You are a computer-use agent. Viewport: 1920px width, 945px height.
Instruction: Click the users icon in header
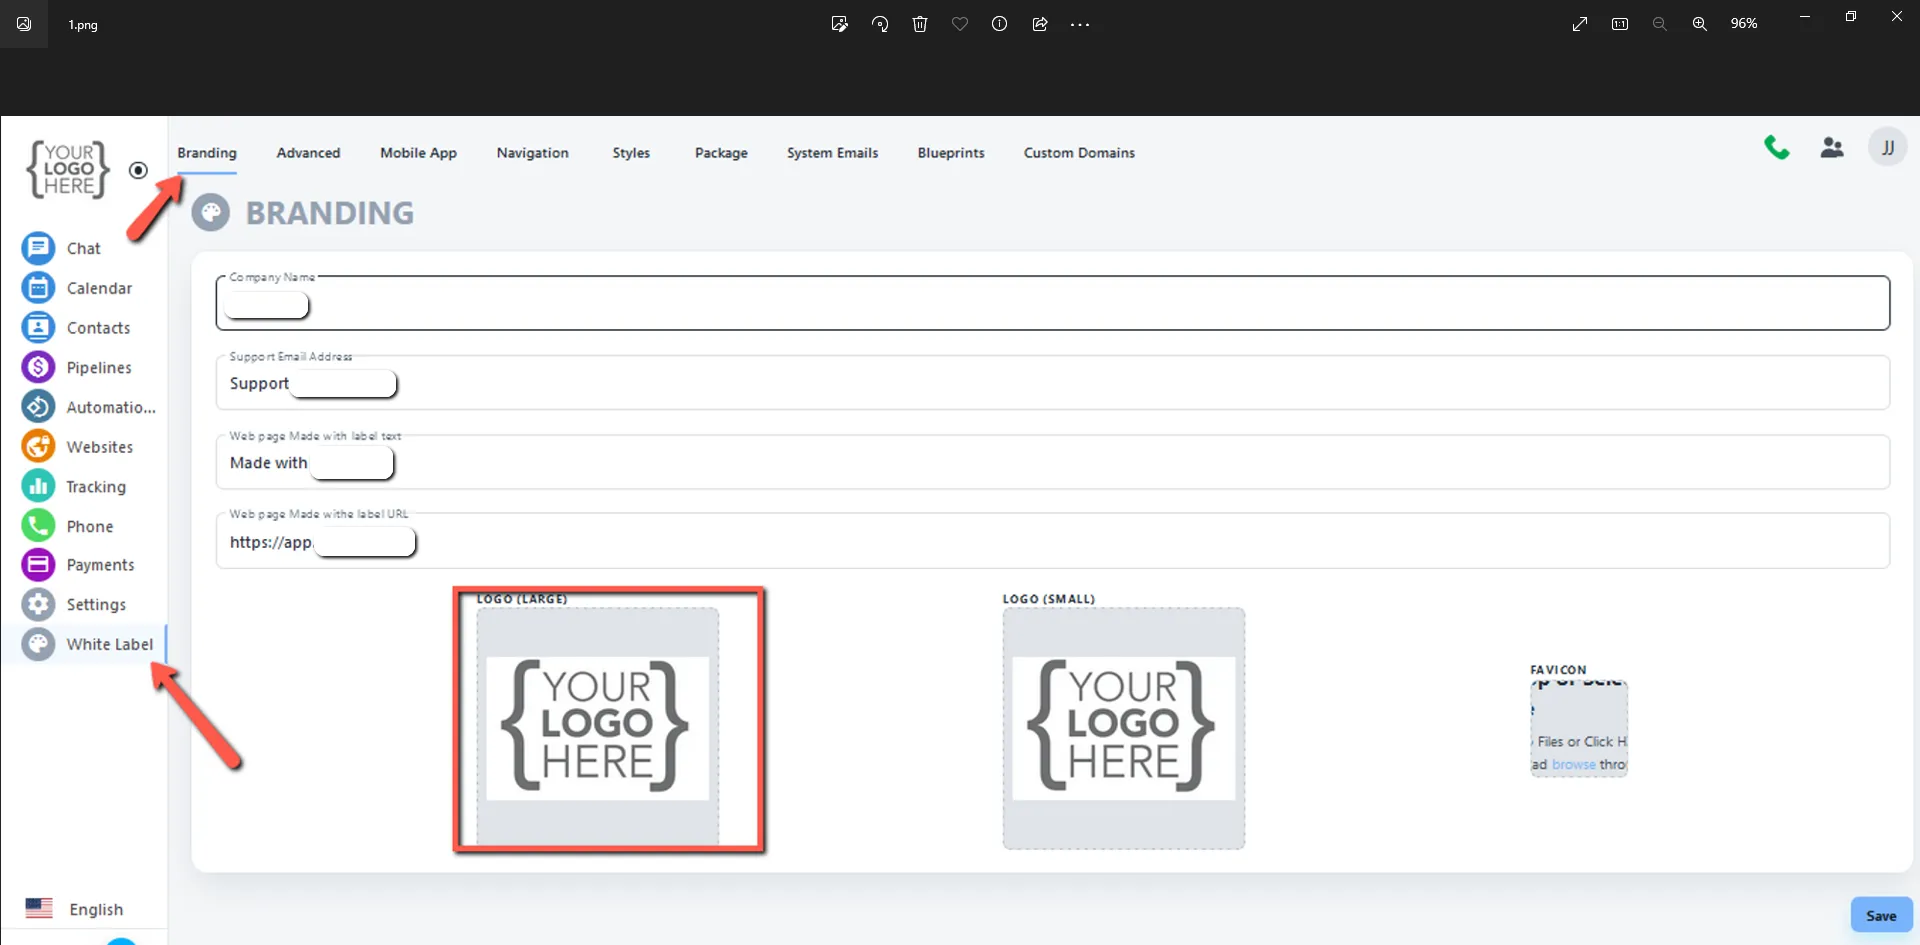(x=1832, y=148)
